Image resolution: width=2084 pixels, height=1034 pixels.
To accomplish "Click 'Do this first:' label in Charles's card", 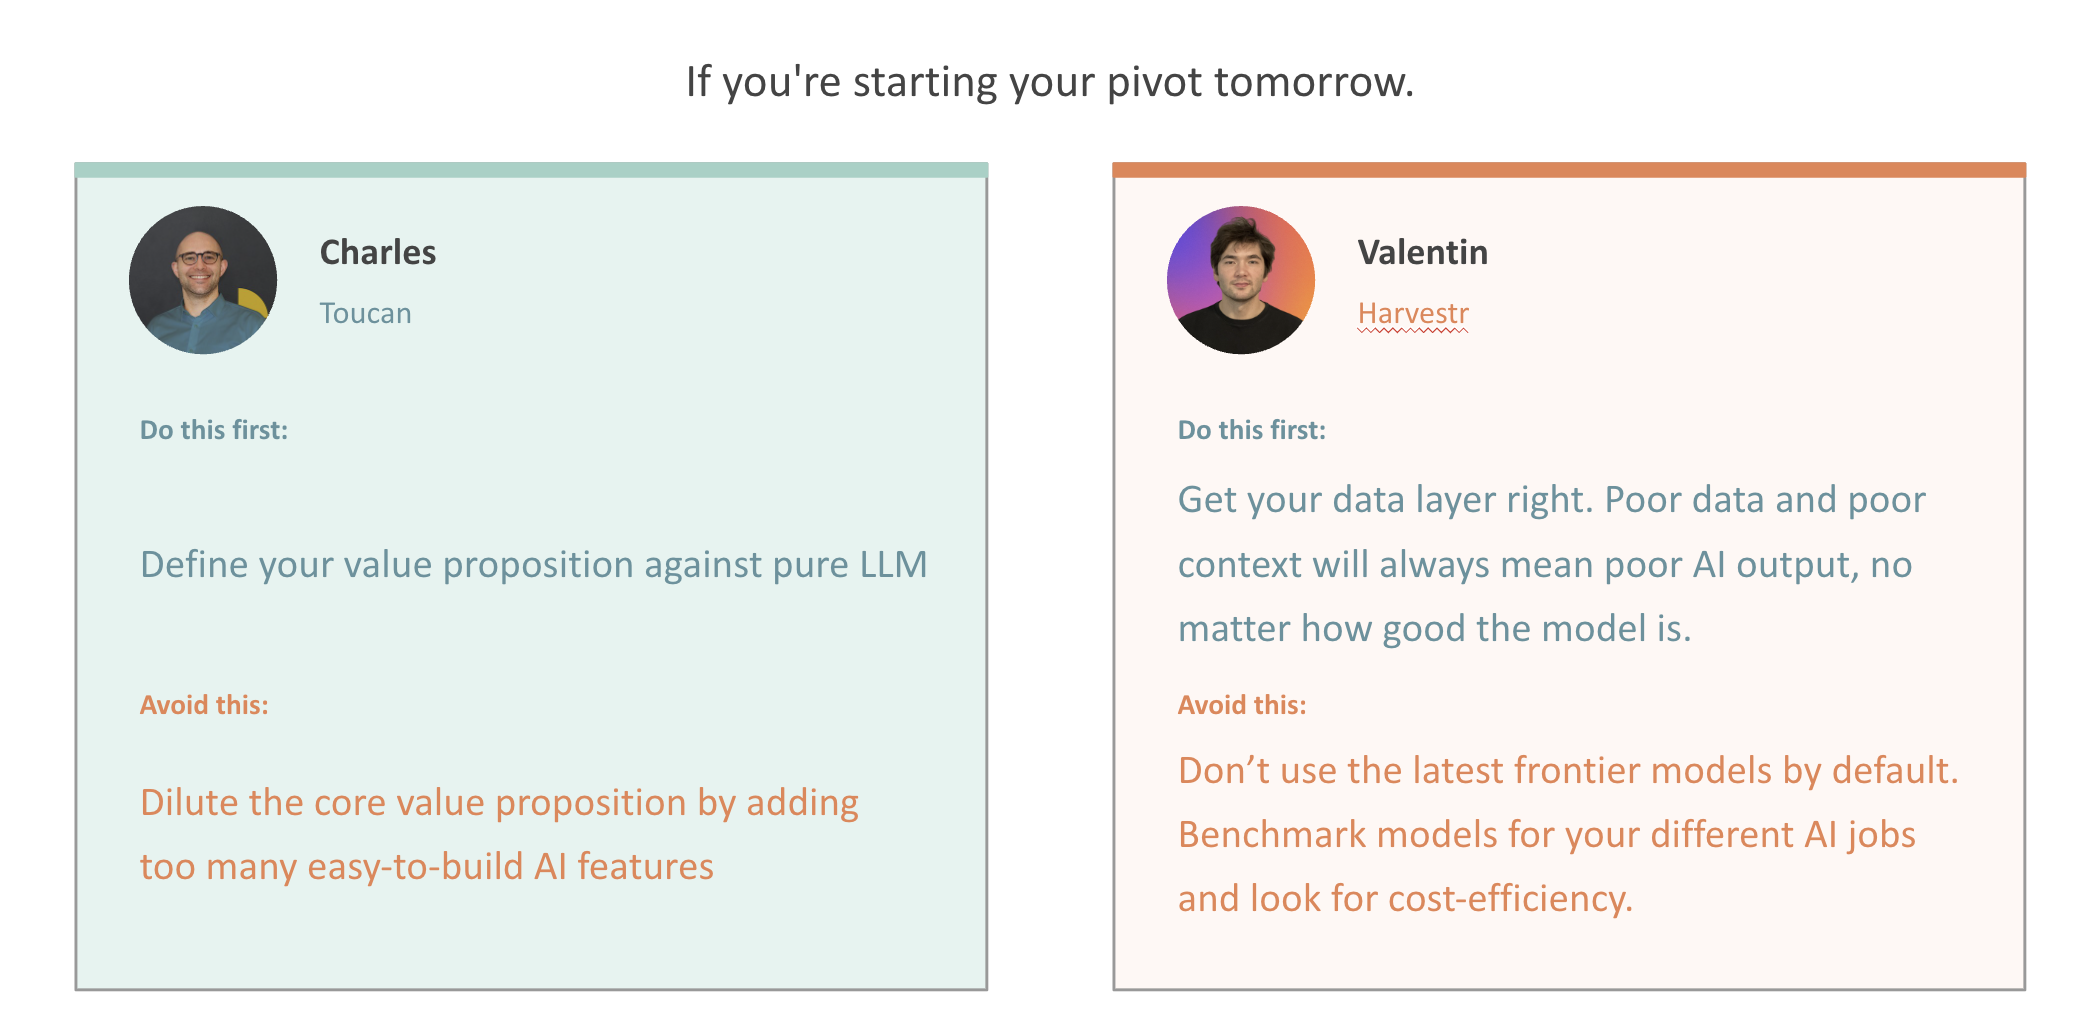I will pyautogui.click(x=214, y=430).
